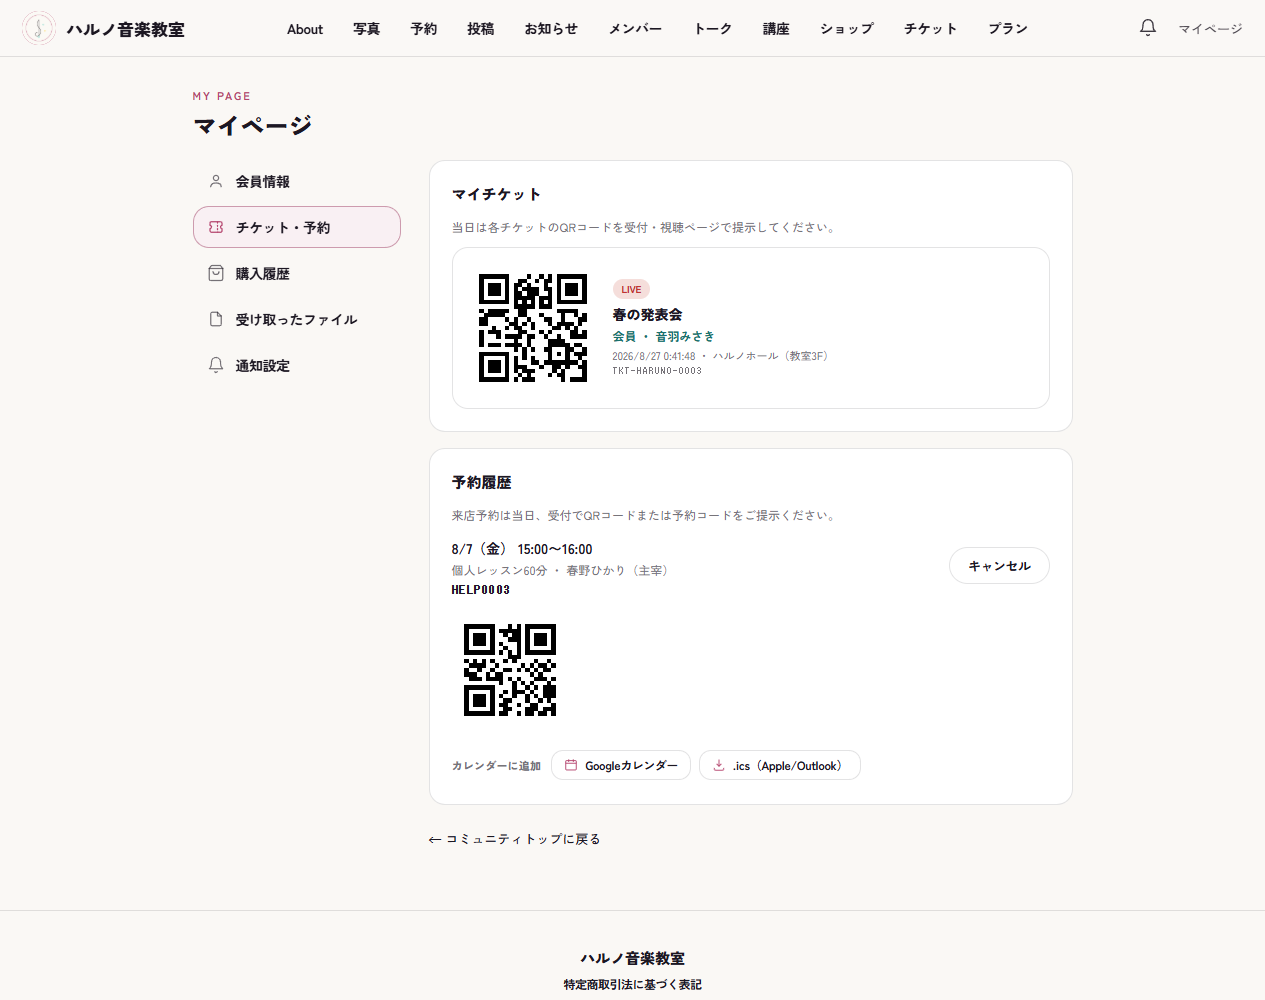
Task: Click the bell icon beside 通知設定
Action: [x=216, y=365]
